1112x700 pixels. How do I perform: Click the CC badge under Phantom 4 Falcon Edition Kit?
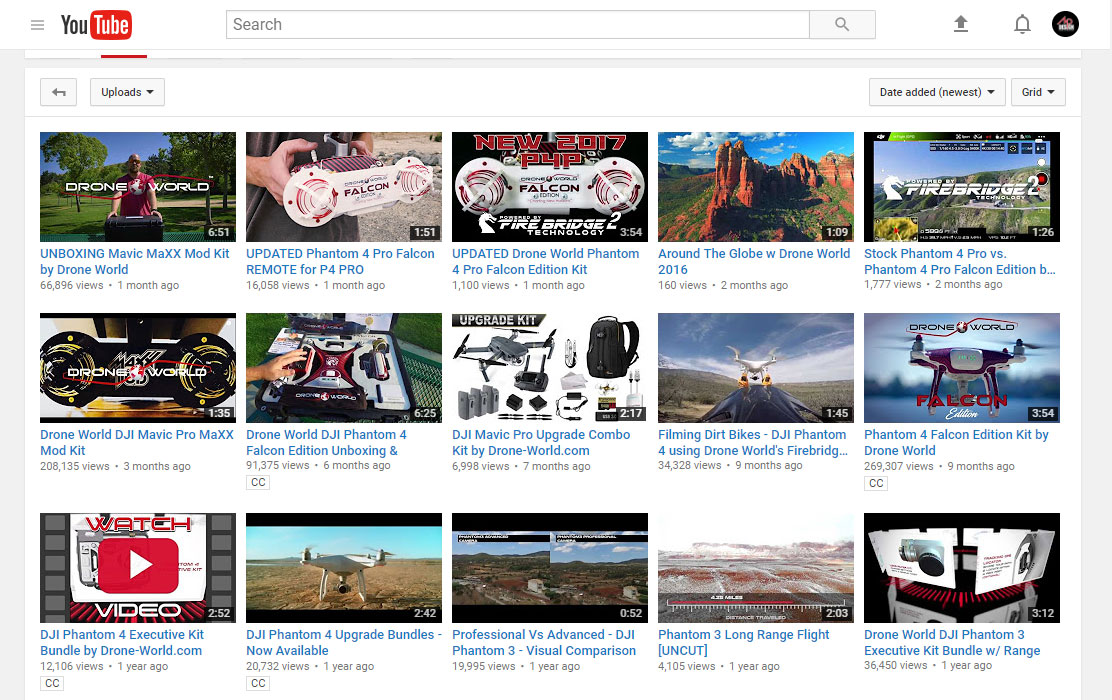coord(877,483)
